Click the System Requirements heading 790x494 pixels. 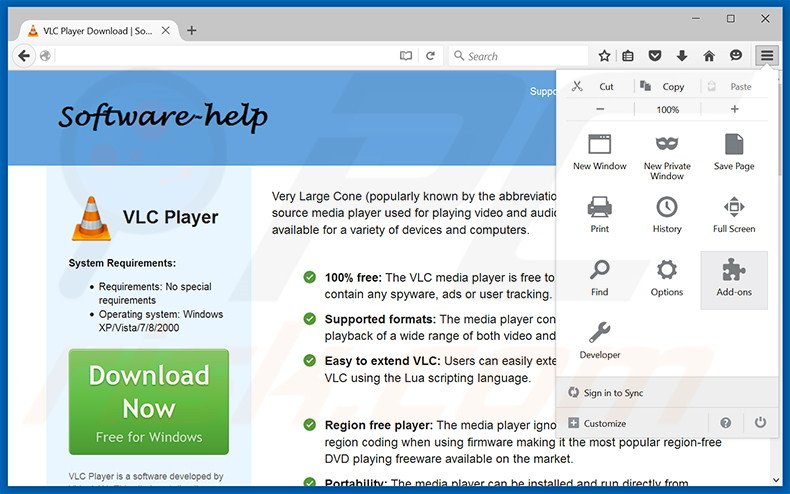pyautogui.click(x=122, y=263)
